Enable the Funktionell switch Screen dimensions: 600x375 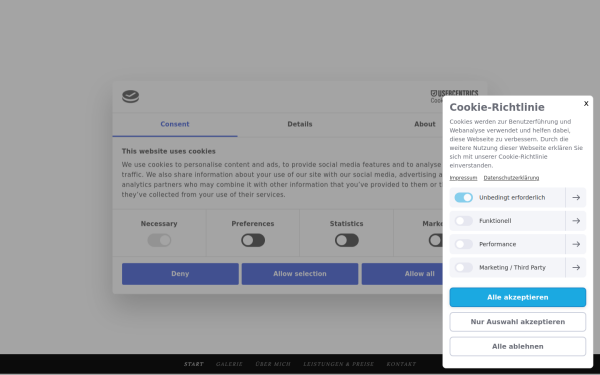(463, 221)
